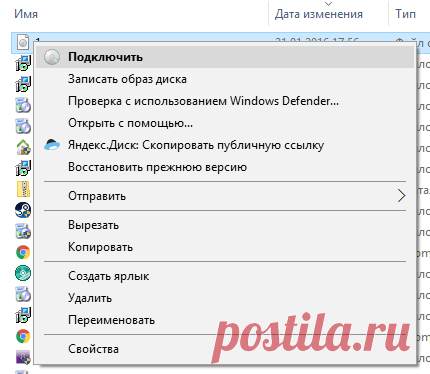This screenshot has width=430, height=374.
Task: Select the ISO disc image file icon
Action: [x=23, y=42]
